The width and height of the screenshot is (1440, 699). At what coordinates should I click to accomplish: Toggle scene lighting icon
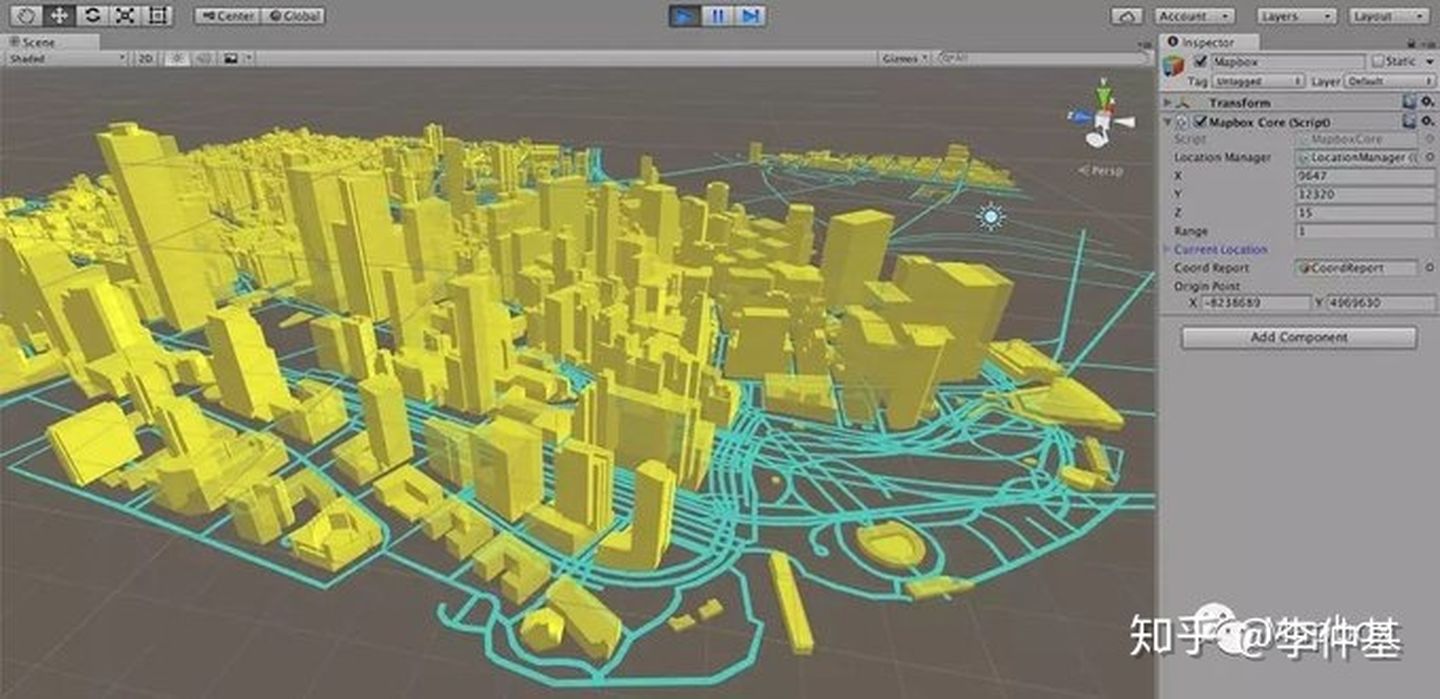pos(178,59)
